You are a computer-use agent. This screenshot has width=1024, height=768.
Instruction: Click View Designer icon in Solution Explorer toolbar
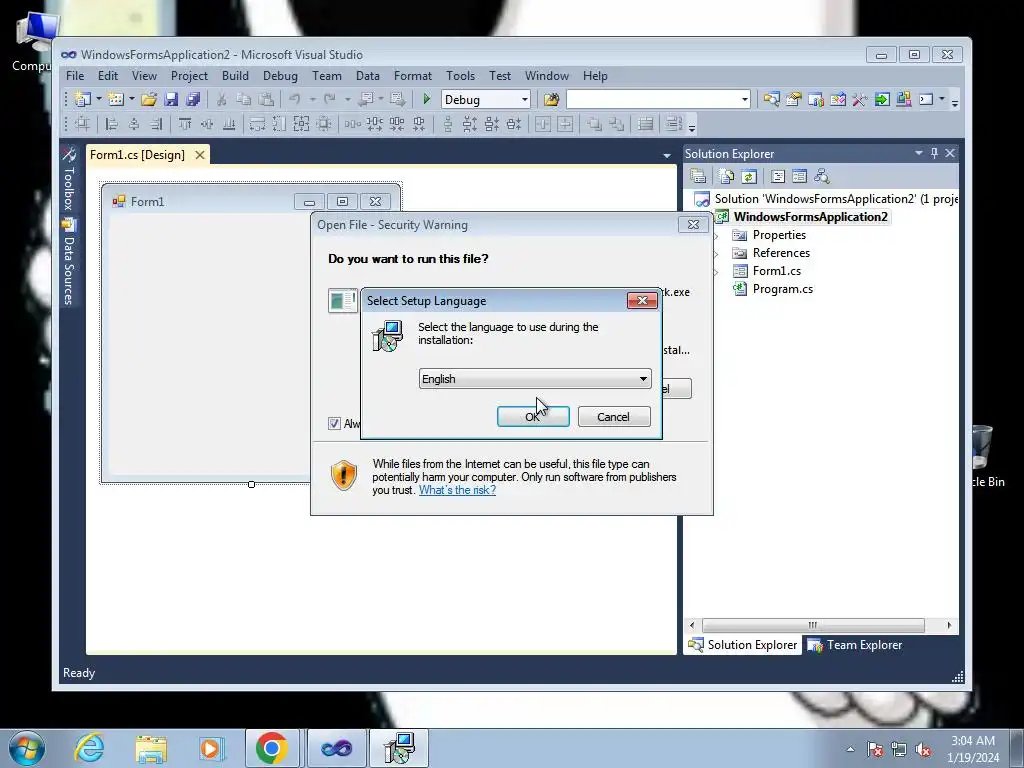click(799, 176)
